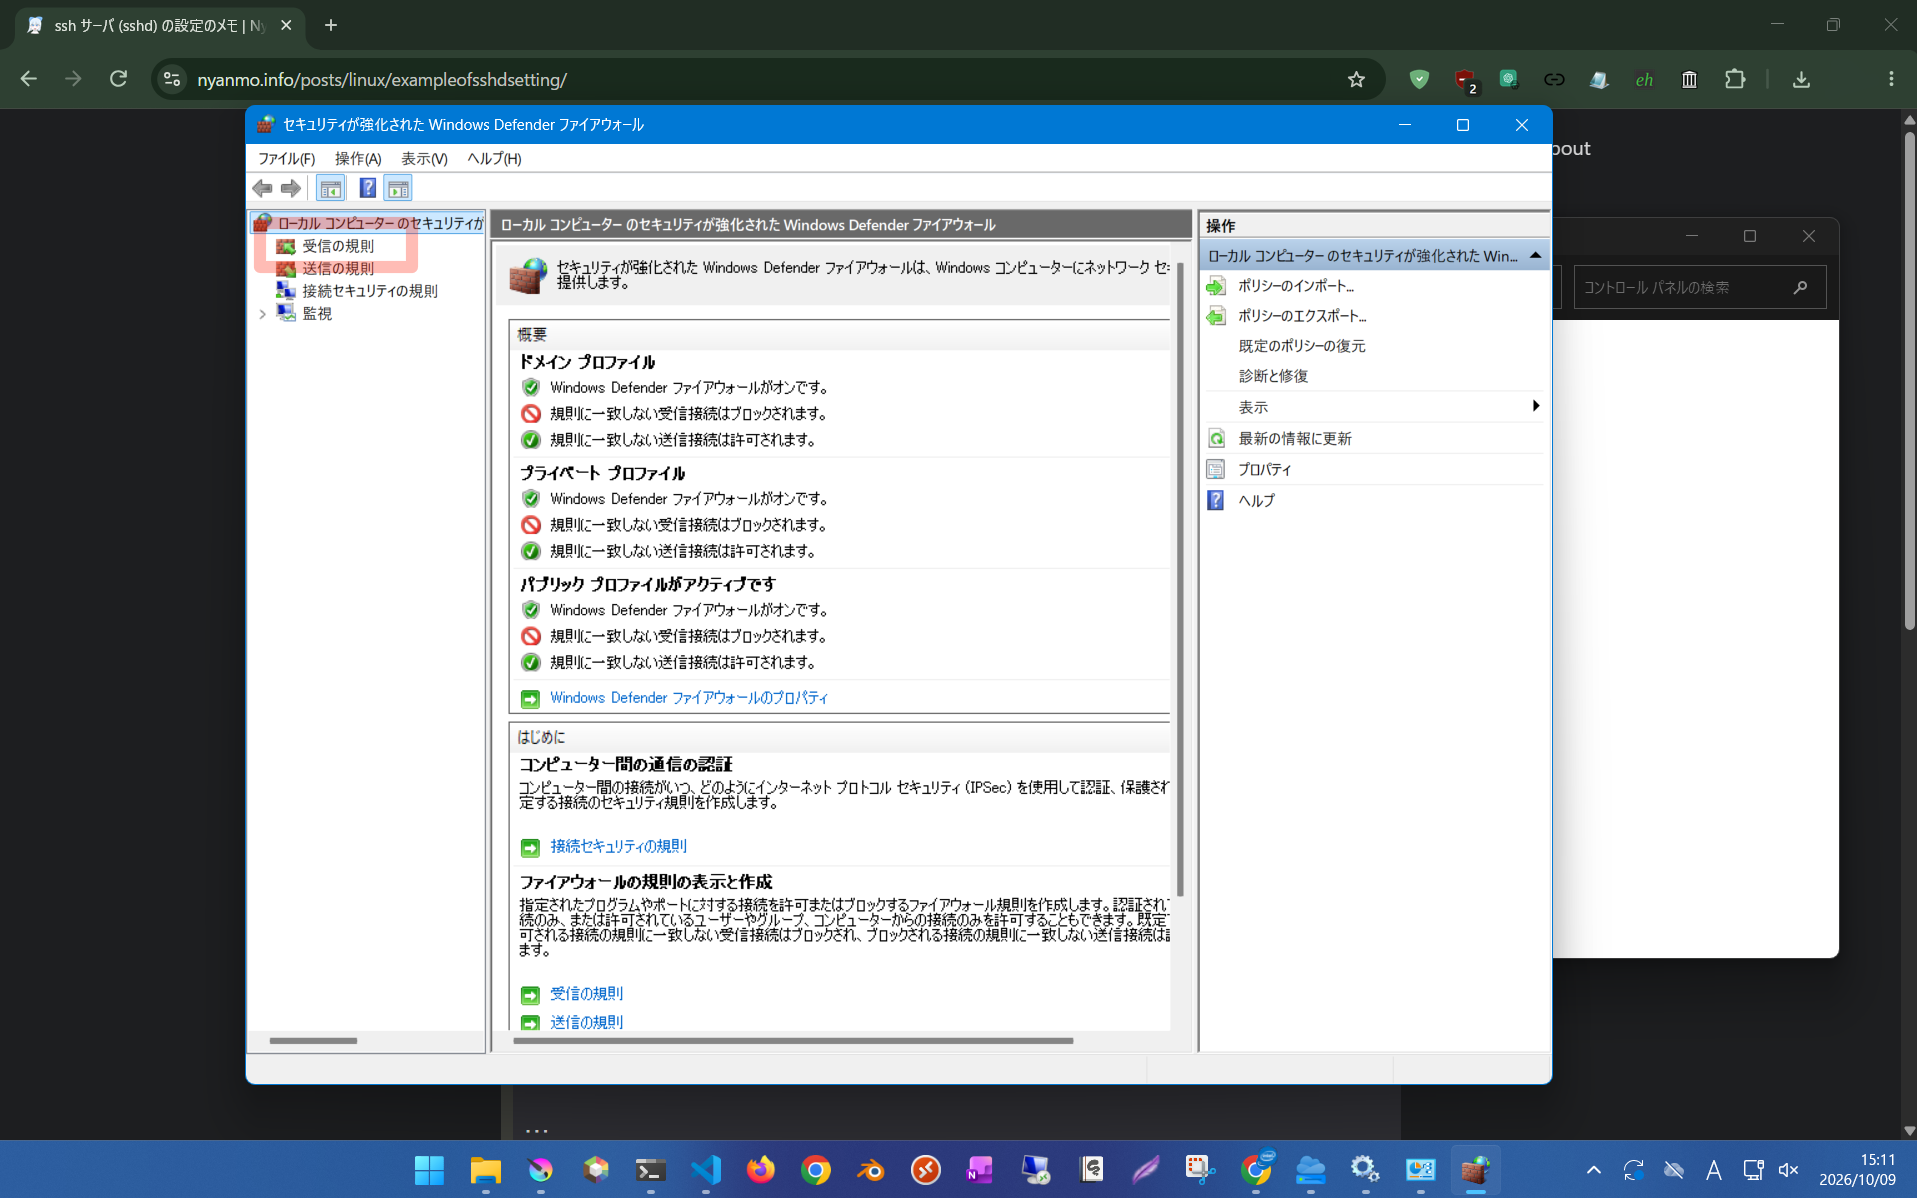
Task: Go back in Chrome browser
Action: tap(28, 79)
